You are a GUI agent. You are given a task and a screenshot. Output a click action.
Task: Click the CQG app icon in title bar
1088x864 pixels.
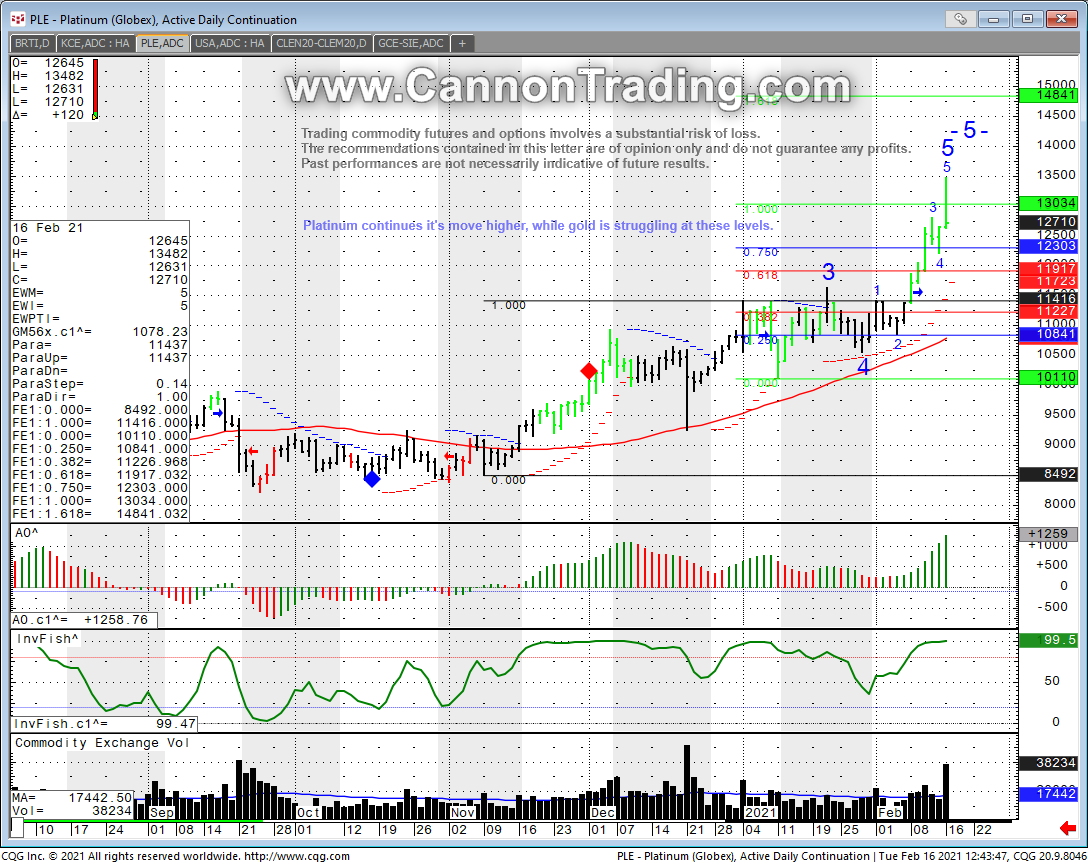coord(17,19)
